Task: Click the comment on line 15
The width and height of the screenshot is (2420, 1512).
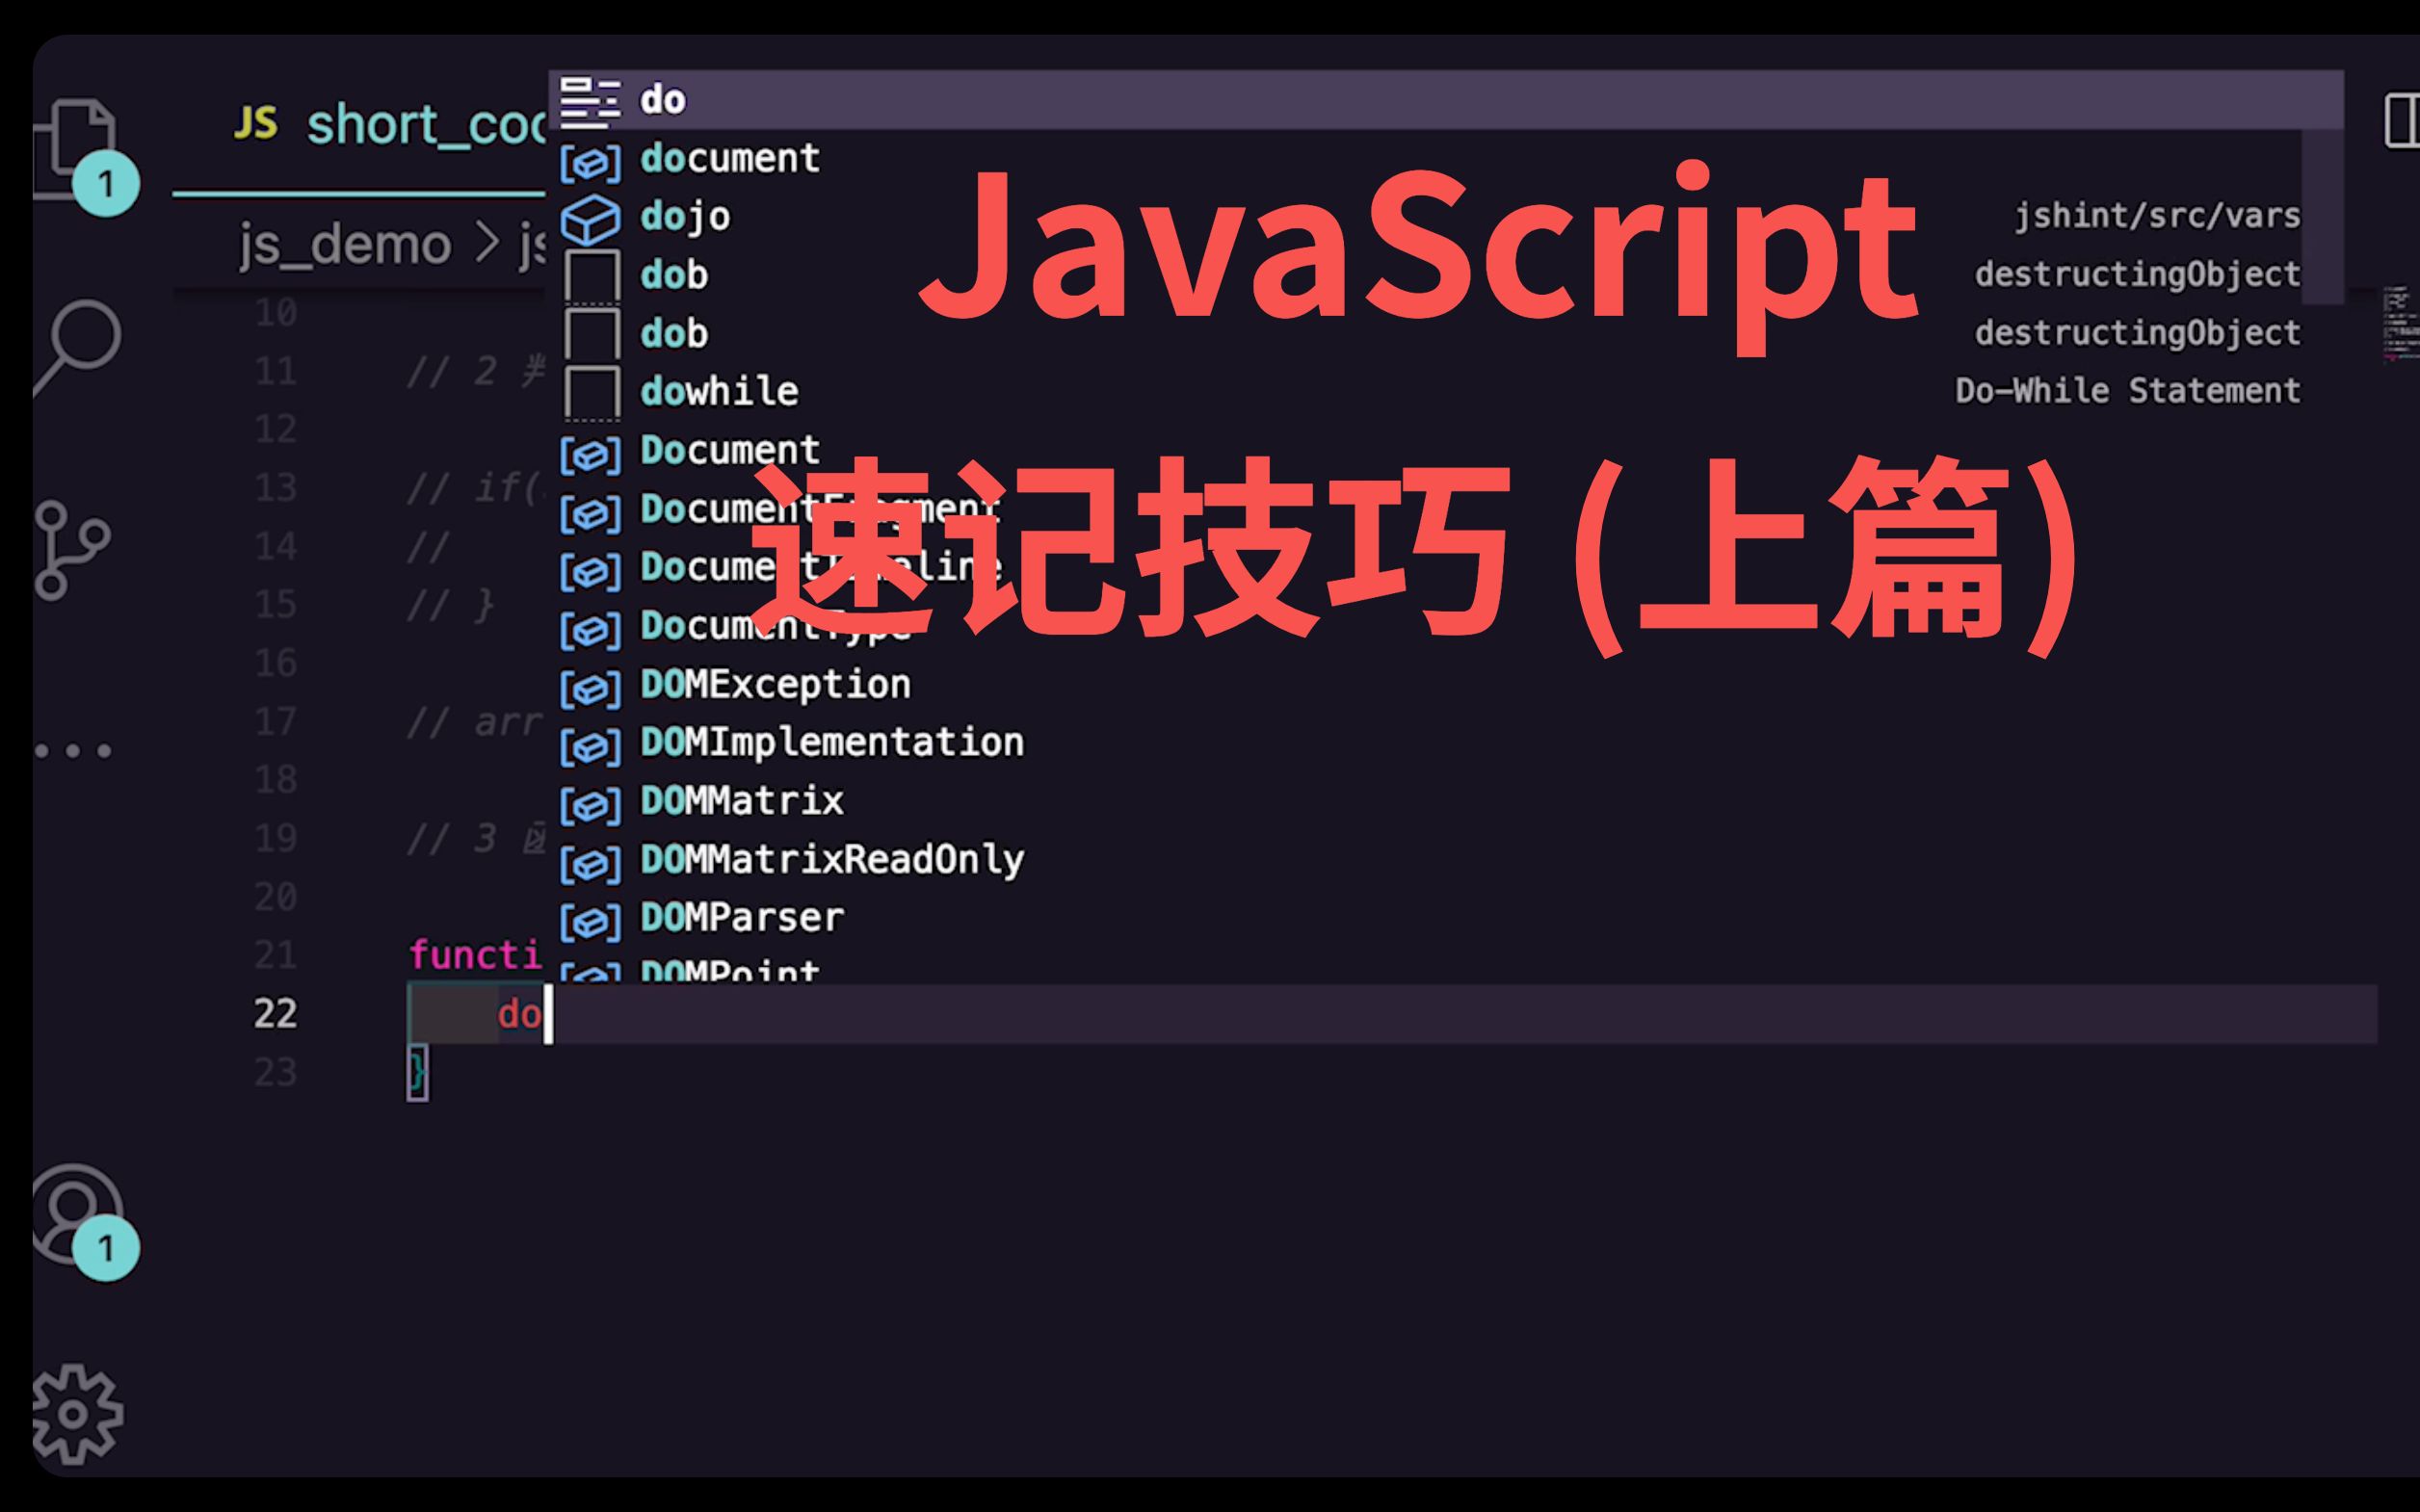Action: 450,605
